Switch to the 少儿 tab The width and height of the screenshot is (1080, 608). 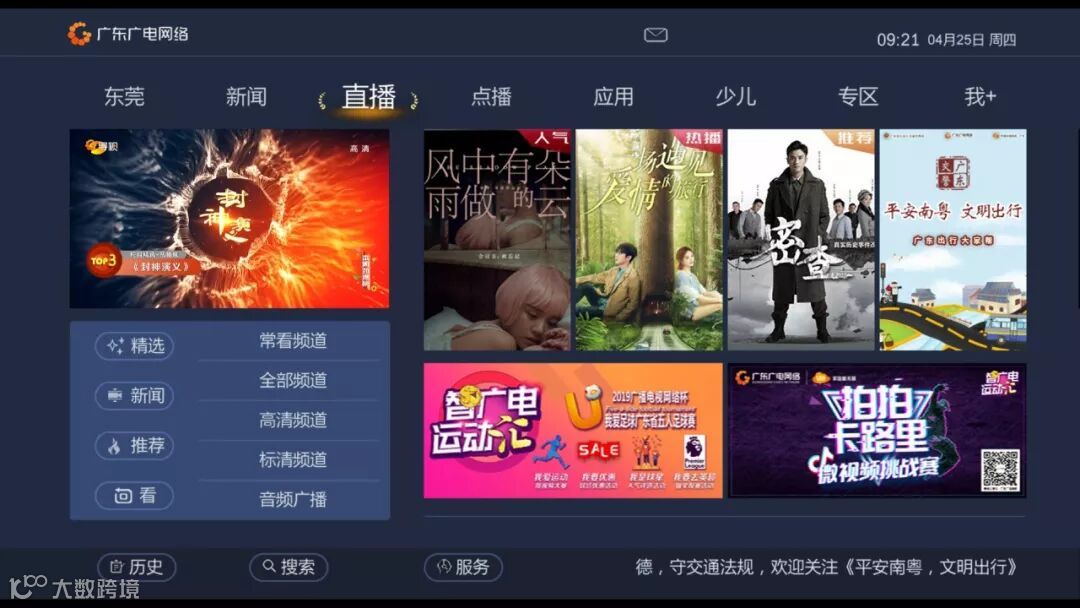736,96
